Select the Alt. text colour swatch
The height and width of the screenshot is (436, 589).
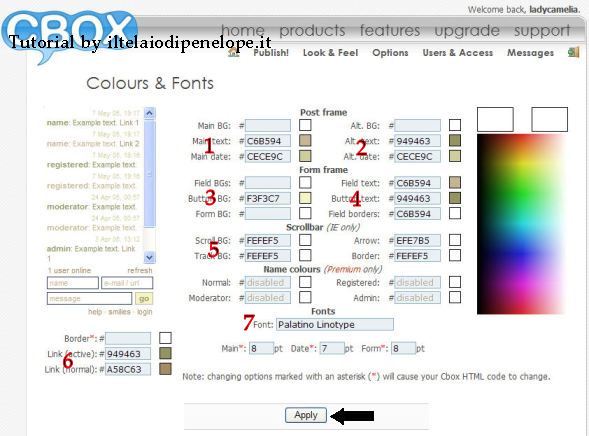pos(455,140)
